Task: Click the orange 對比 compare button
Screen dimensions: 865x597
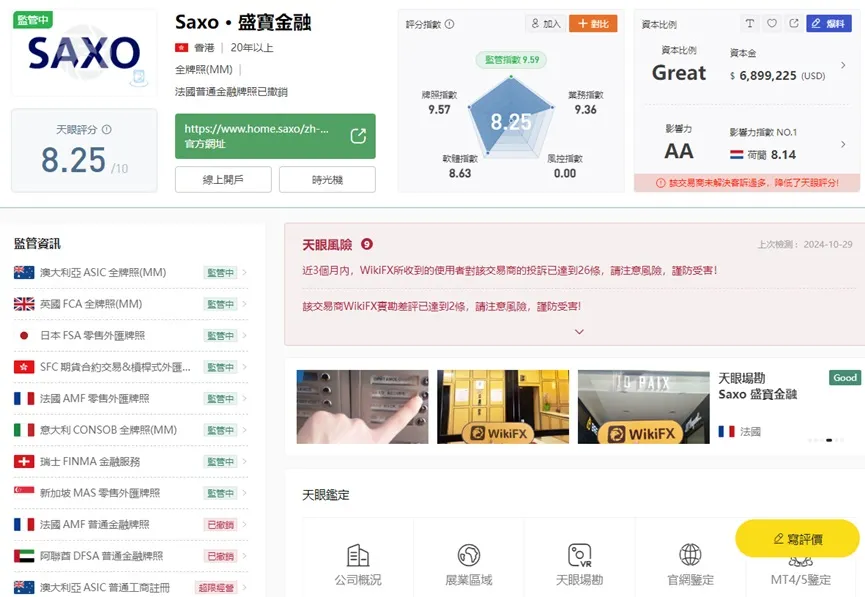Action: 593,24
